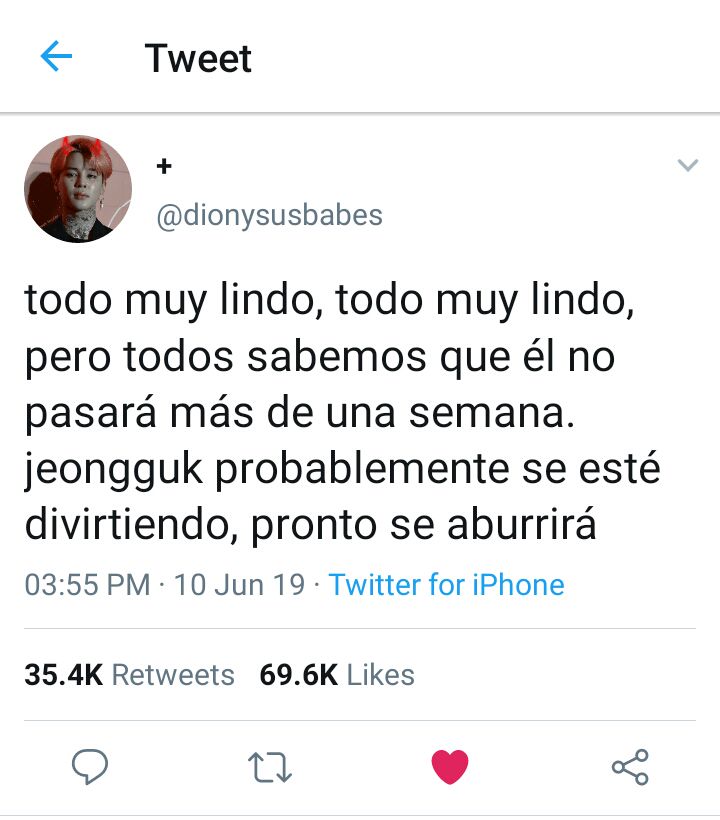Open the share icon
720x820 pixels.
click(x=630, y=767)
